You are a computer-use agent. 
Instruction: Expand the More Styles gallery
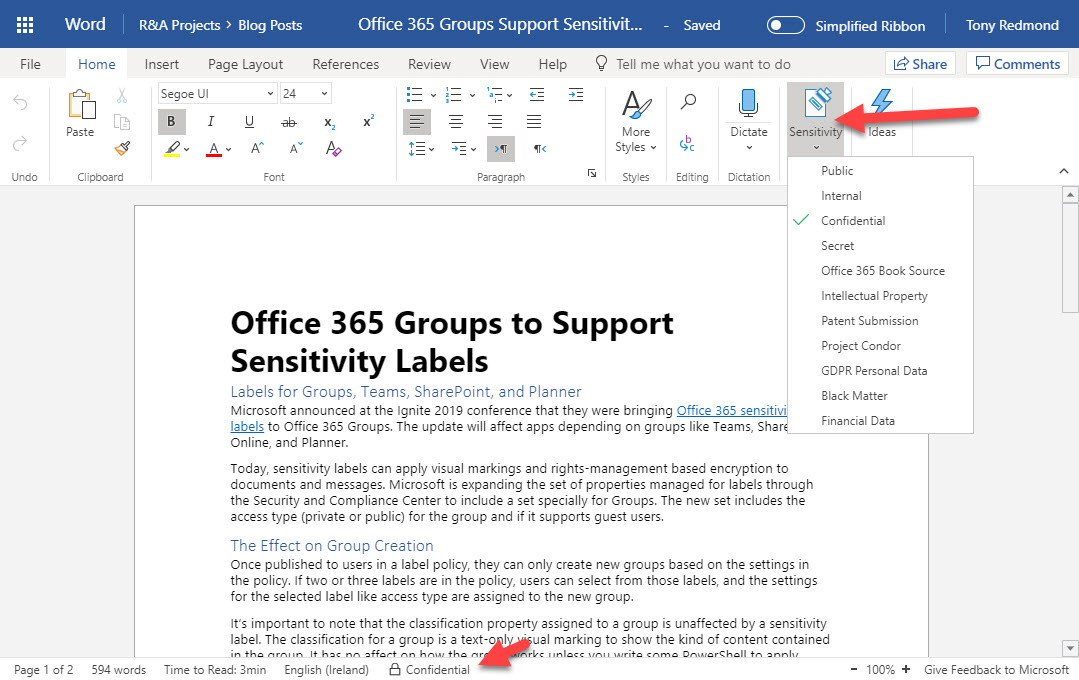[x=636, y=120]
